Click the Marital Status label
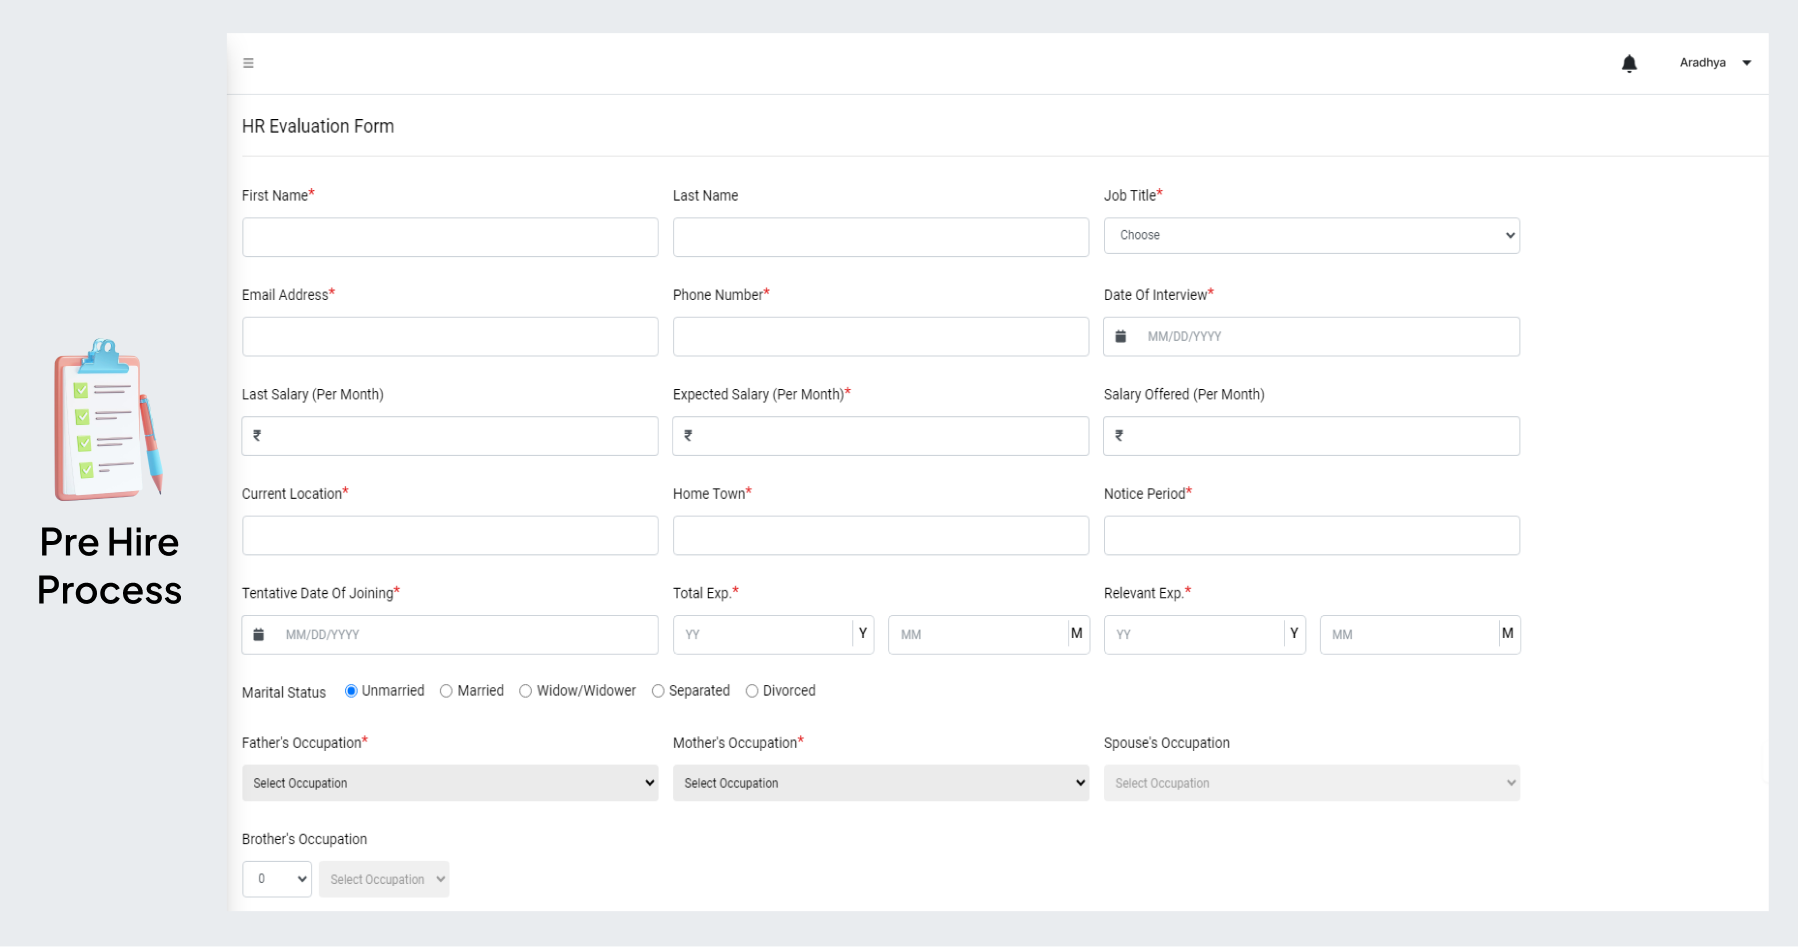 click(284, 692)
